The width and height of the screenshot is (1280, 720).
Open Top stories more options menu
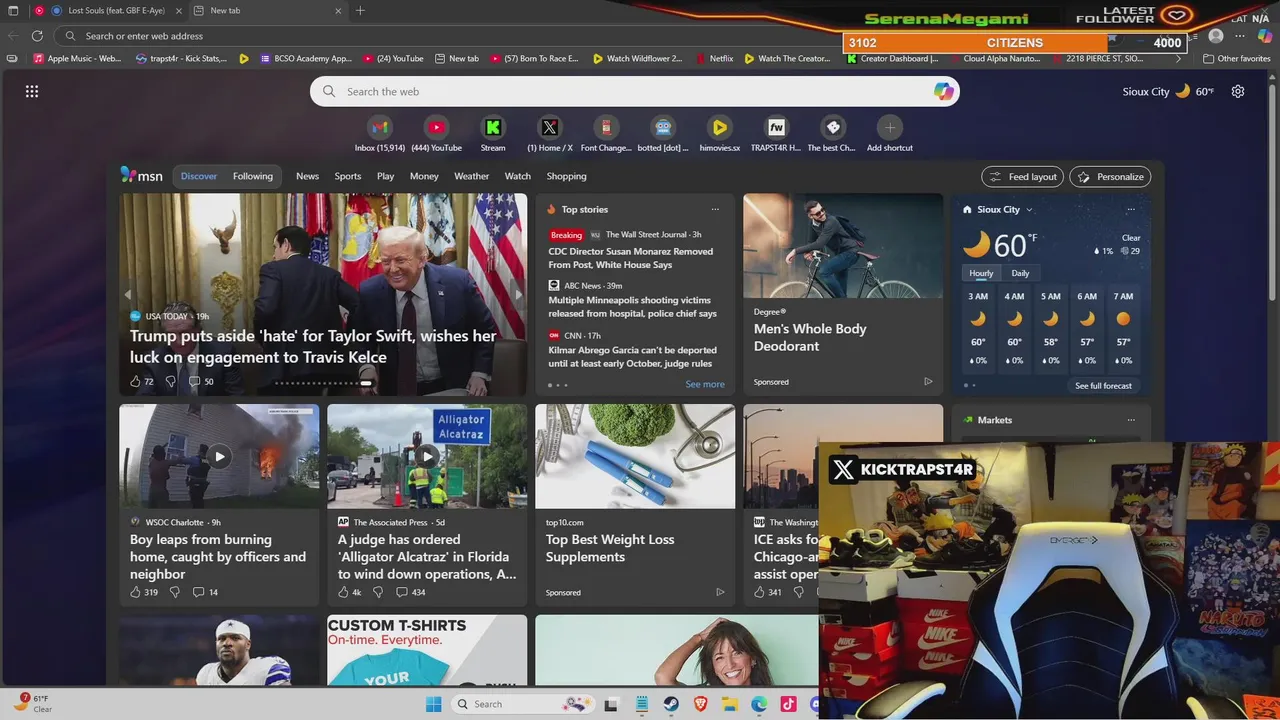[715, 209]
